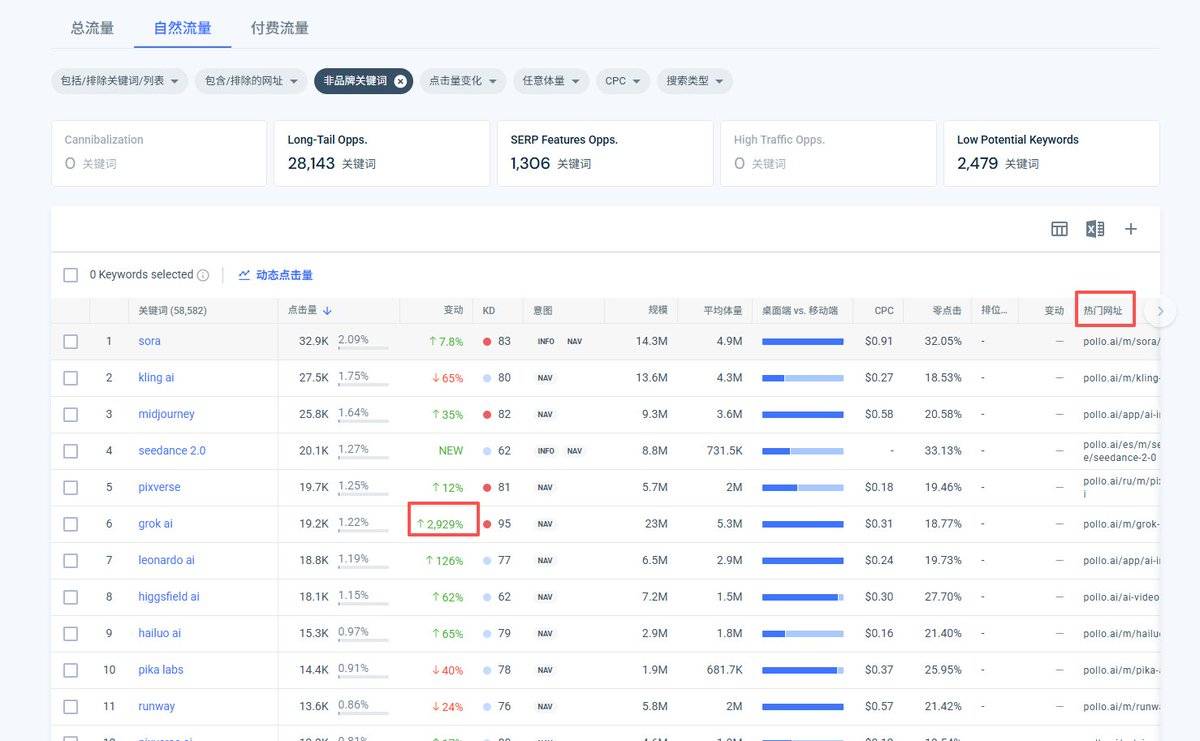Click the INFO intent tag in sora row
Screen dimensions: 1200x741
[x=546, y=341]
